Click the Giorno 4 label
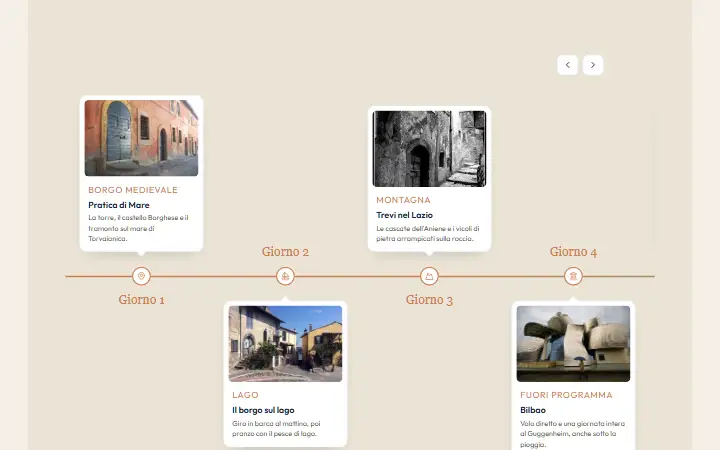The width and height of the screenshot is (720, 450). point(573,252)
